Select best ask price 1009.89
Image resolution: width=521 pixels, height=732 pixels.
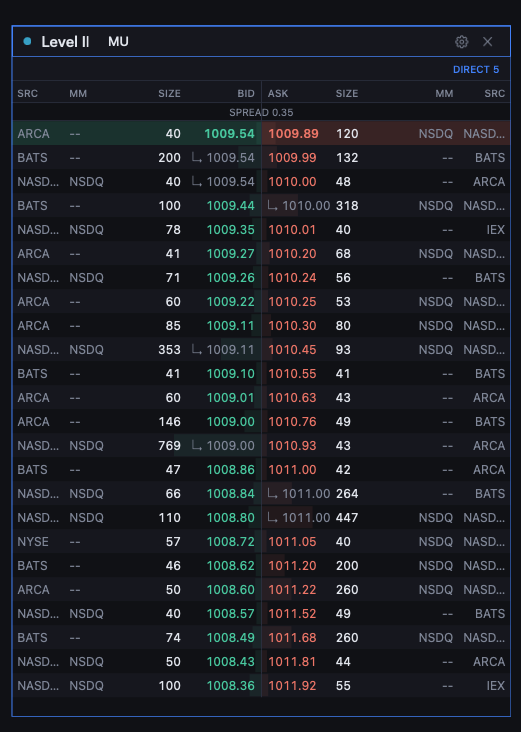[x=293, y=134]
